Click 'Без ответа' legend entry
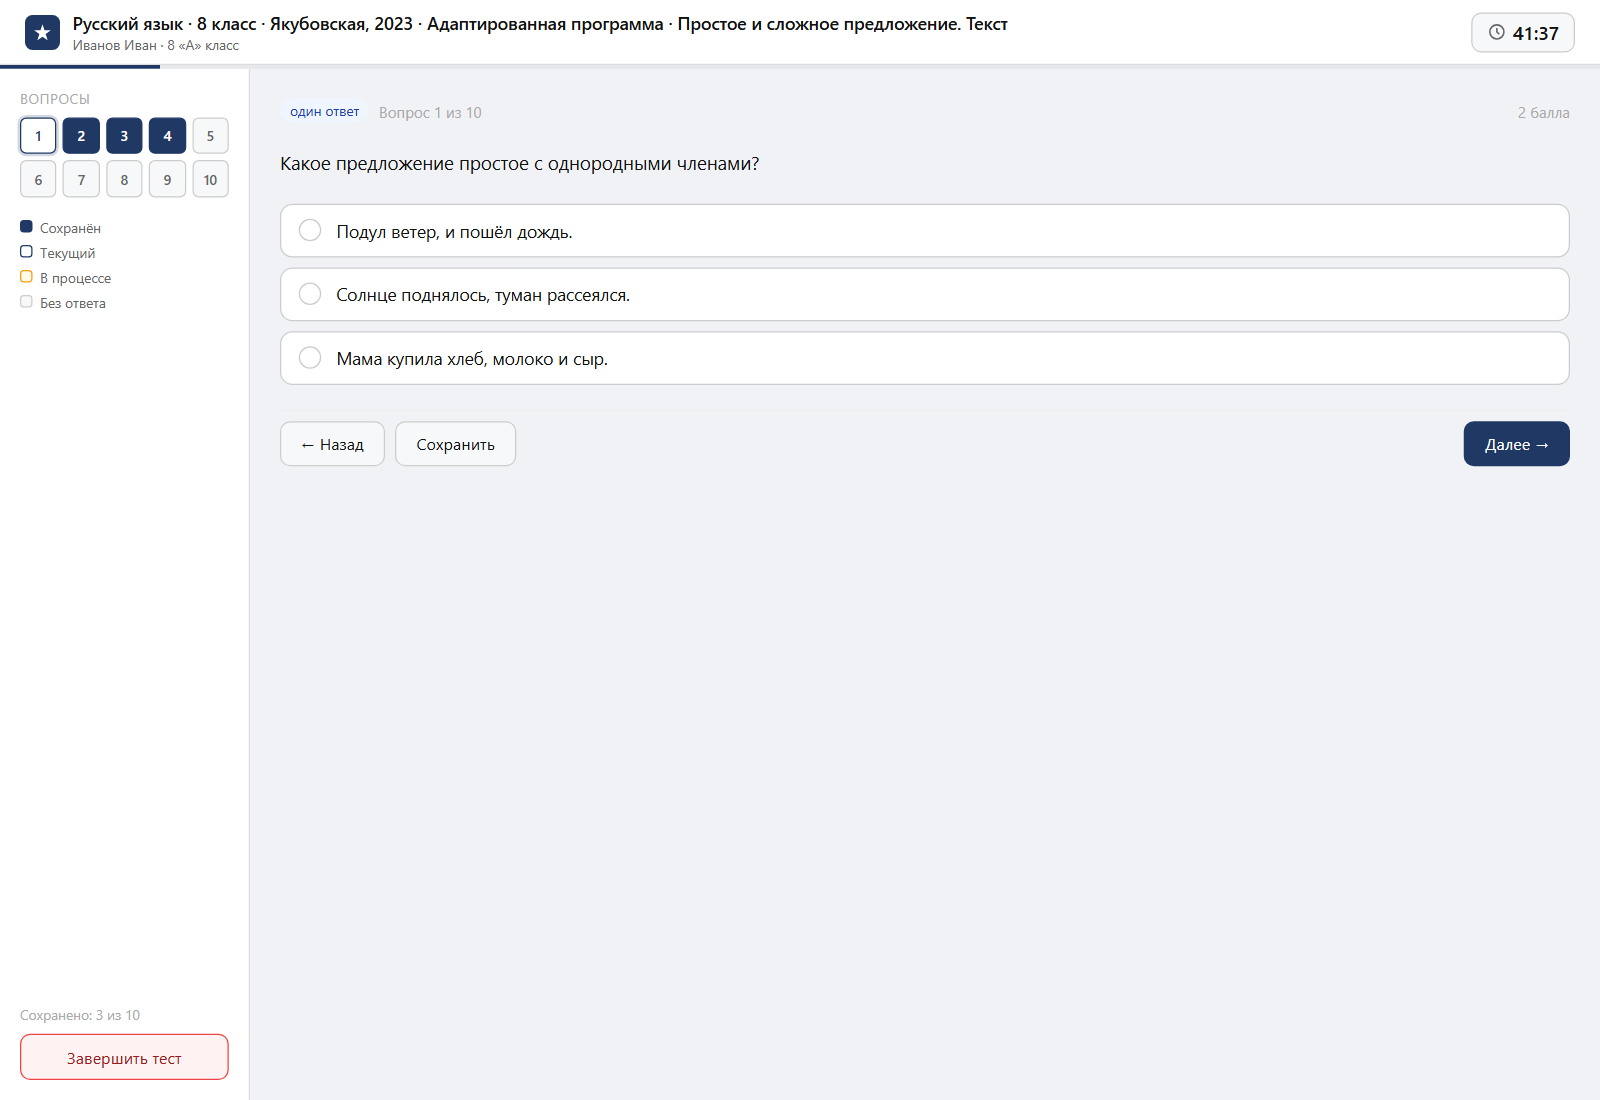 pyautogui.click(x=63, y=303)
